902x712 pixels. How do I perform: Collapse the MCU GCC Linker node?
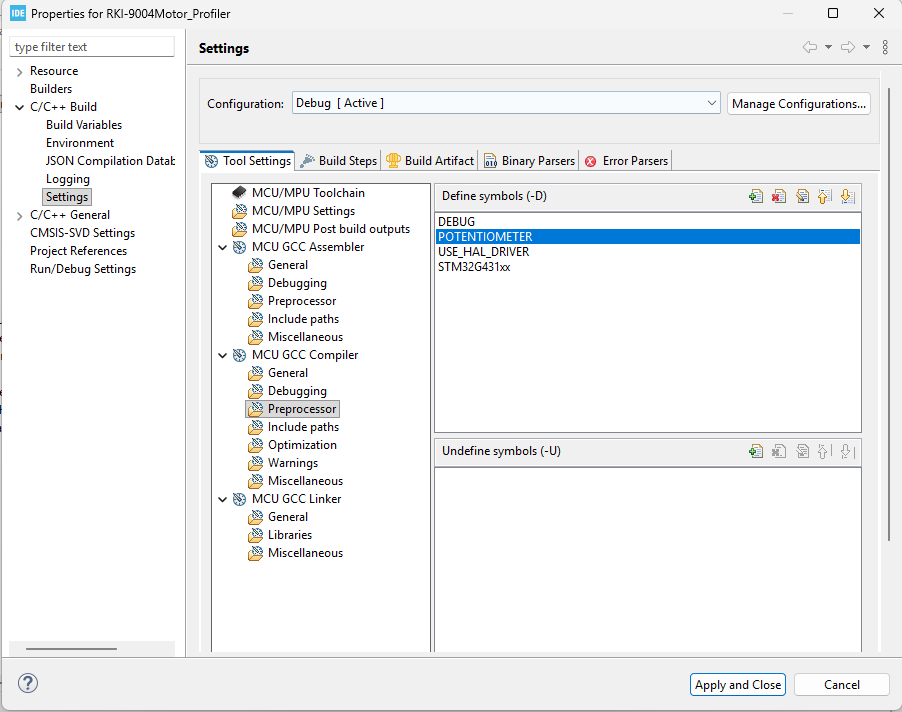[x=223, y=499]
